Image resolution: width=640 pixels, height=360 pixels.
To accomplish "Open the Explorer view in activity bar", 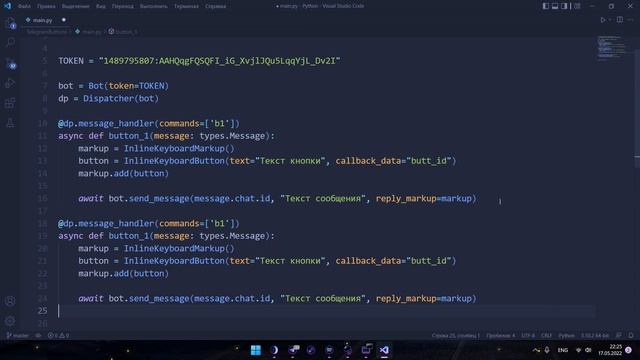I will pyautogui.click(x=10, y=23).
